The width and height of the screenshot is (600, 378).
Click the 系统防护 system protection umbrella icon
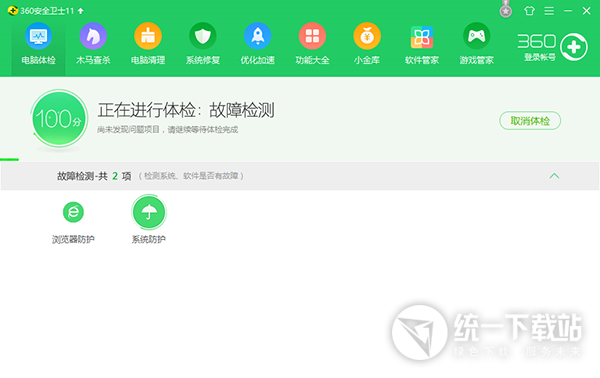[x=149, y=212]
